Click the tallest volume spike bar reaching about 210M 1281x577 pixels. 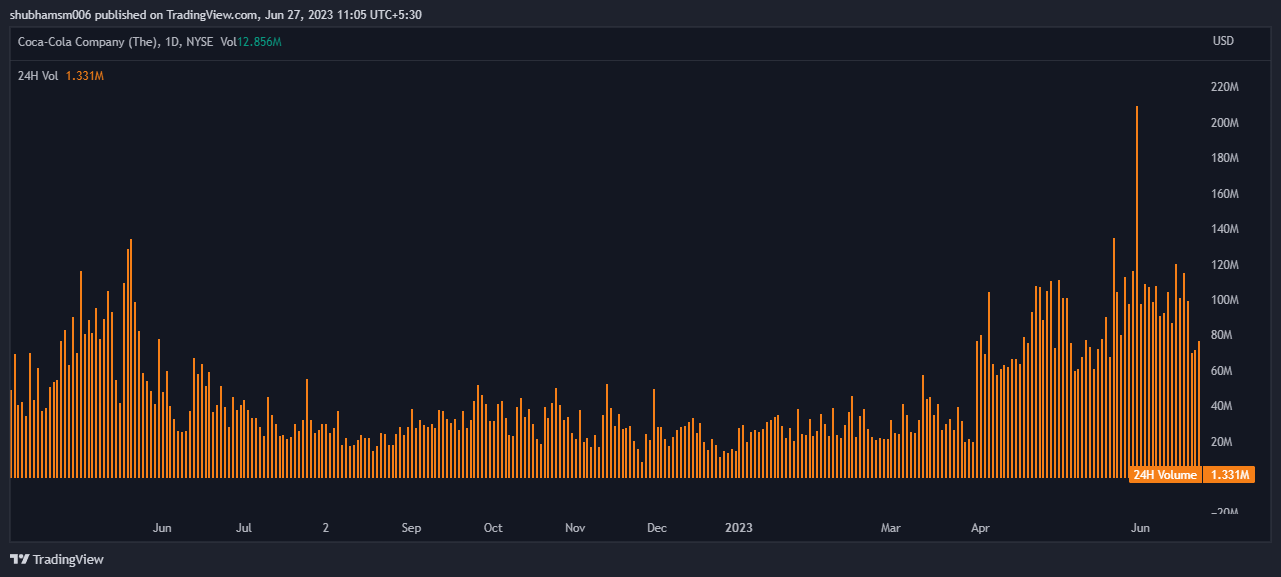1137,291
